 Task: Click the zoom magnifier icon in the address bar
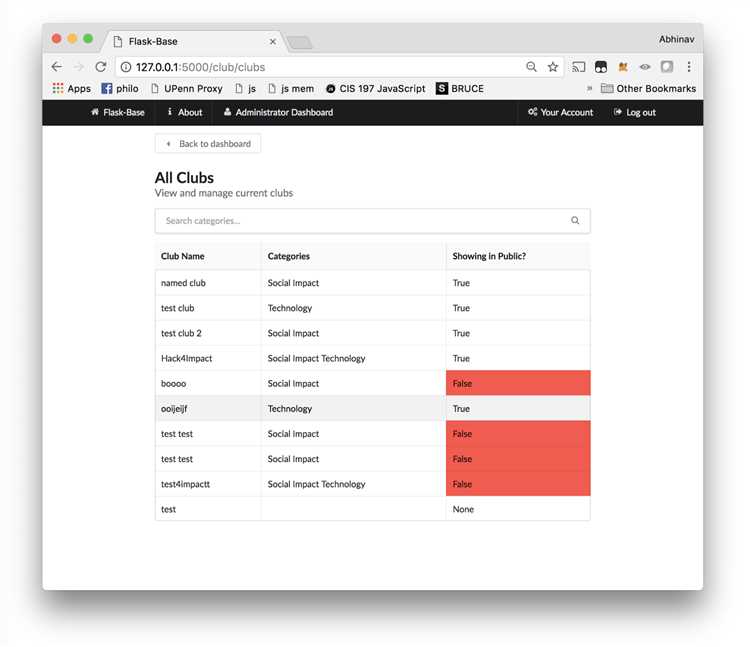(531, 67)
